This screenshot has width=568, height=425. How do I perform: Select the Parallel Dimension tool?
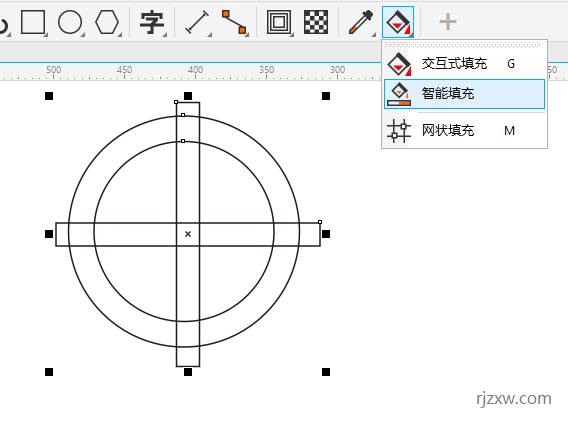pos(197,22)
